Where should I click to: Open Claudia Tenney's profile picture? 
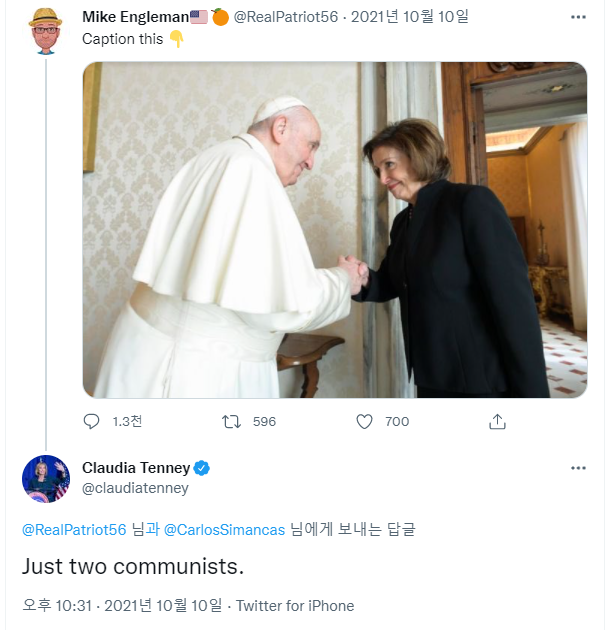tap(45, 478)
